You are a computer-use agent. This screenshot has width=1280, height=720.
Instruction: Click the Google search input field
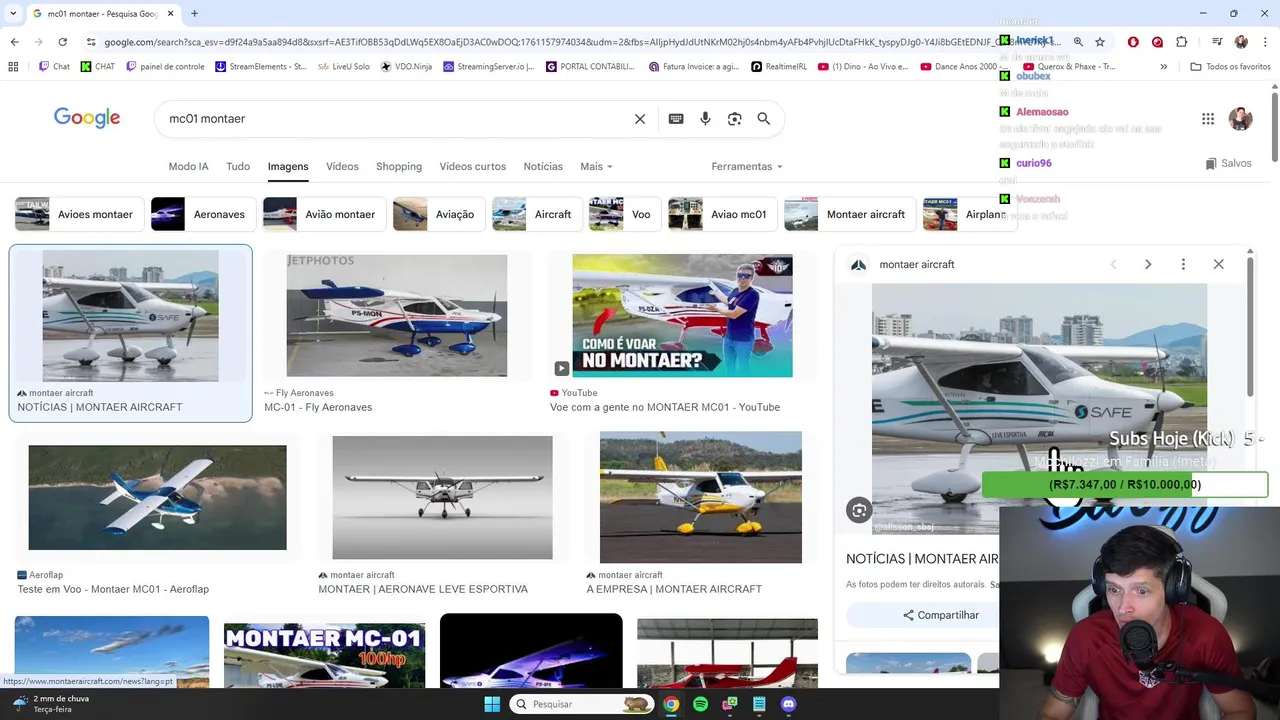click(395, 119)
